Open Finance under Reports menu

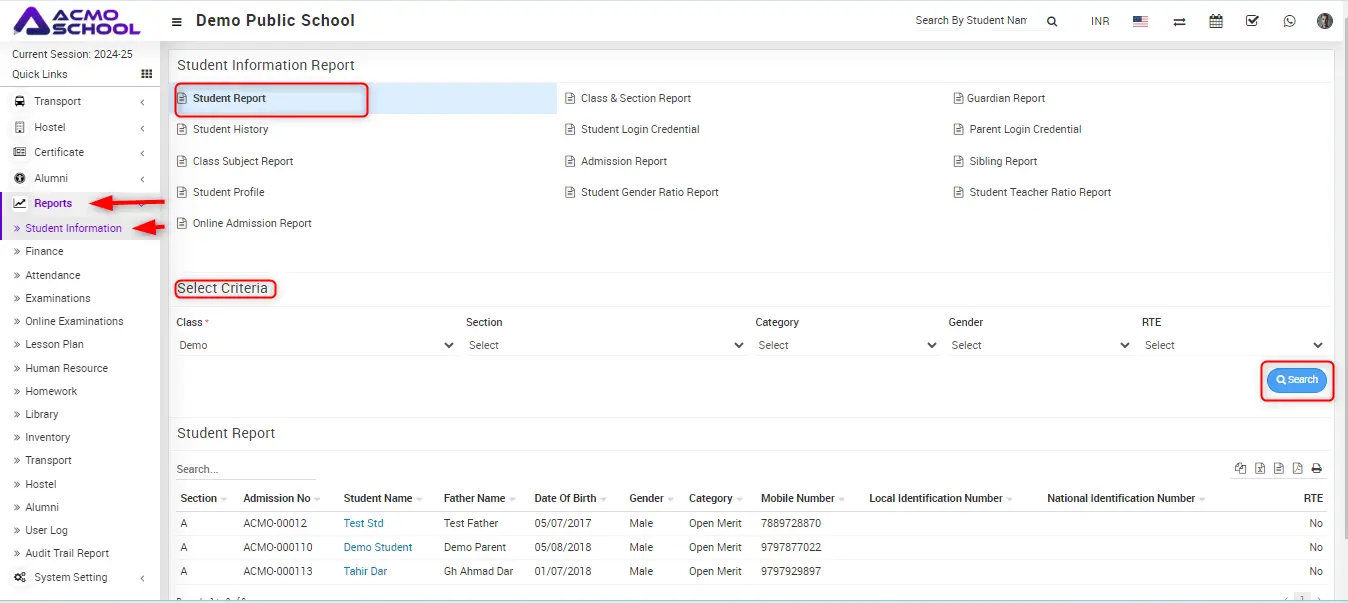tap(44, 251)
